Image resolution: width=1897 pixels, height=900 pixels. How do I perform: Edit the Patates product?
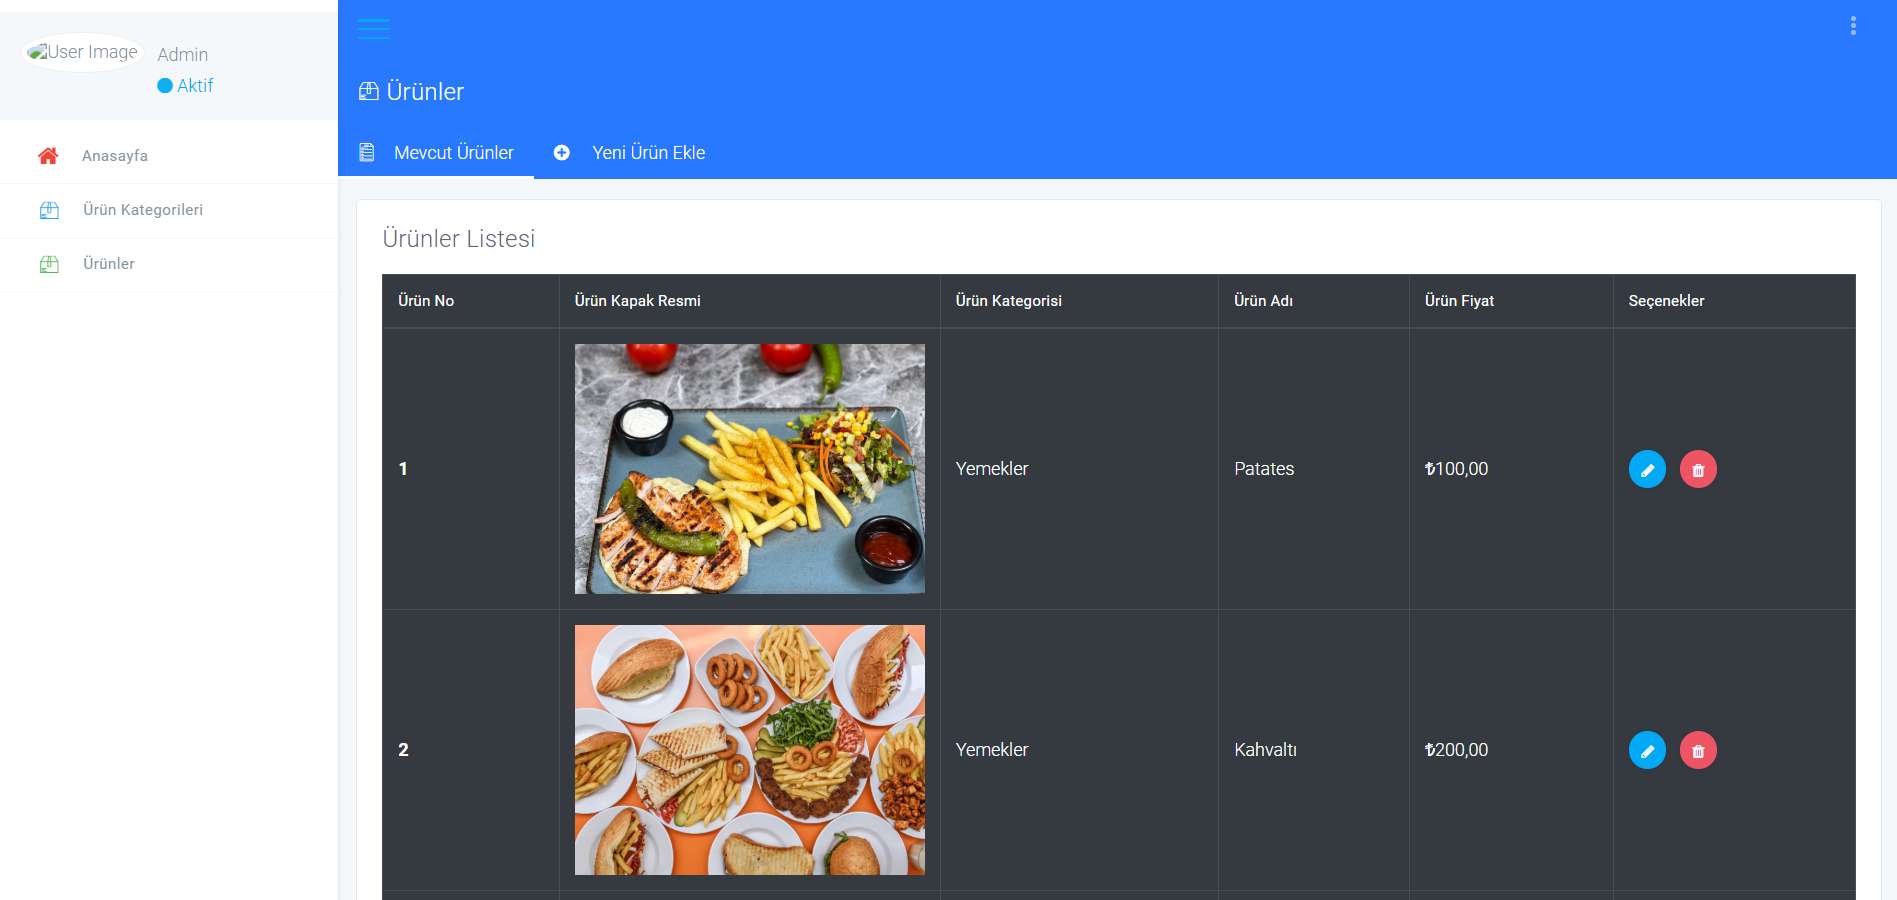coord(1646,469)
